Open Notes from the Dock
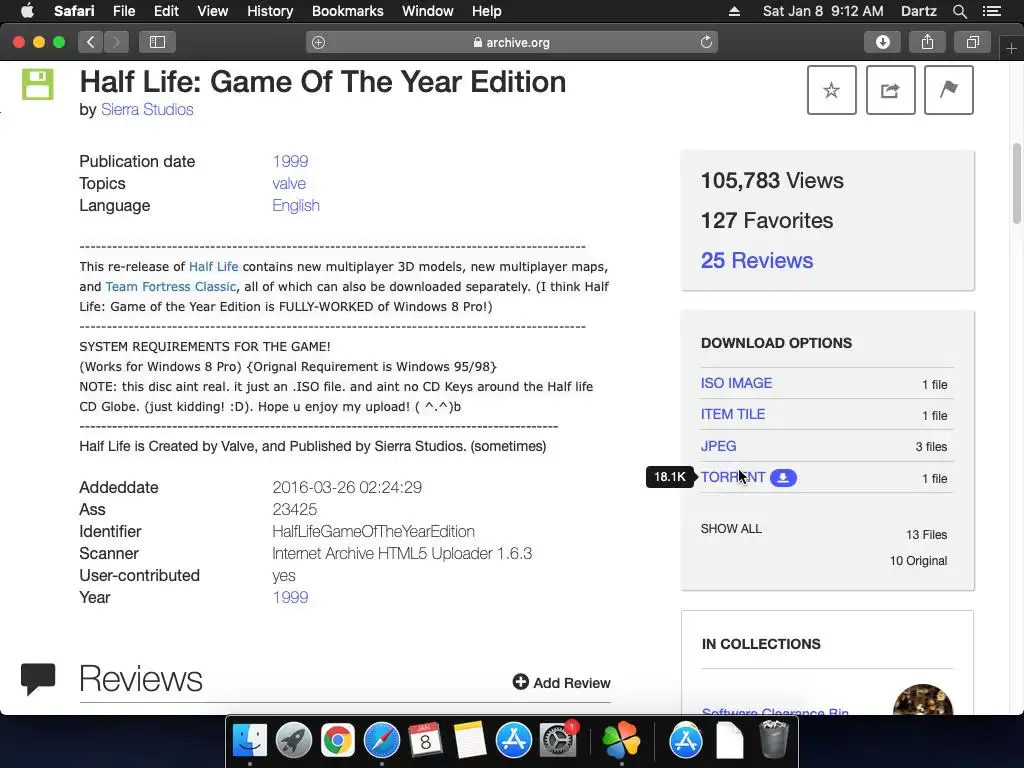The height and width of the screenshot is (768, 1024). tap(470, 741)
